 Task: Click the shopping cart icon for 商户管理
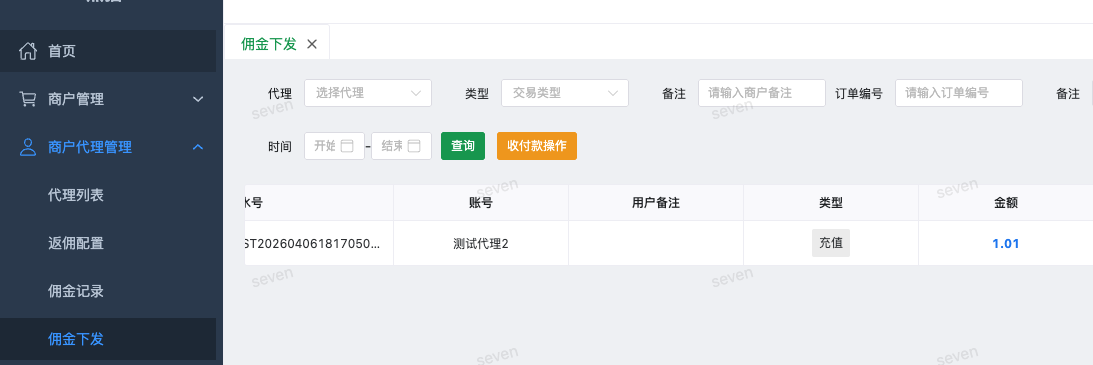28,99
